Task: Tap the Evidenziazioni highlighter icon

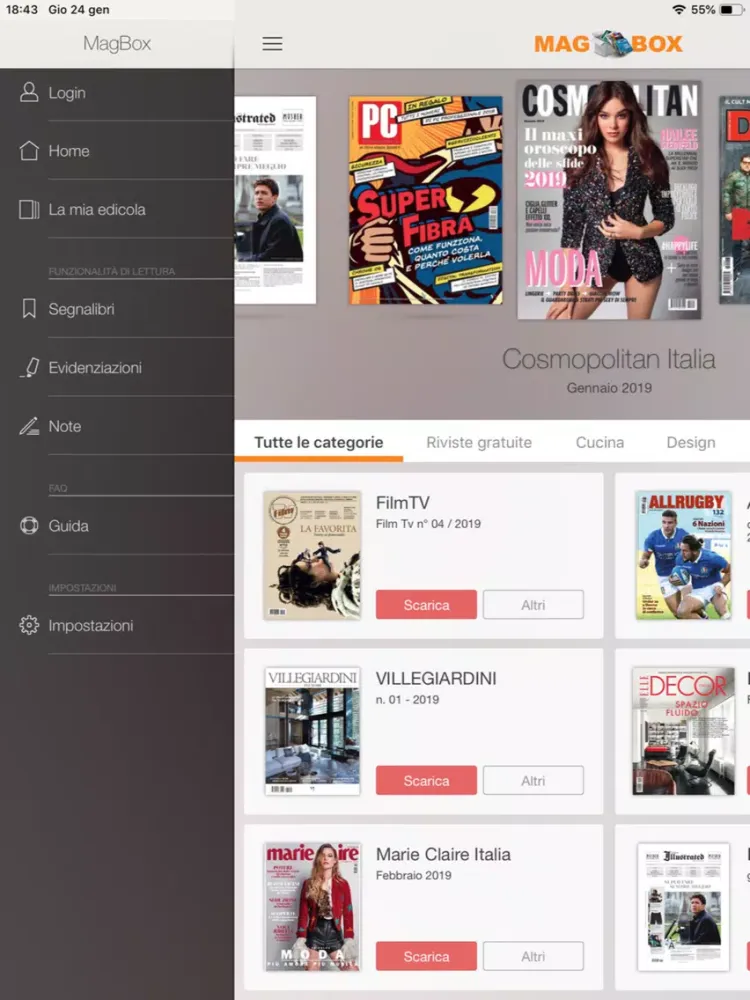Action: click(29, 367)
